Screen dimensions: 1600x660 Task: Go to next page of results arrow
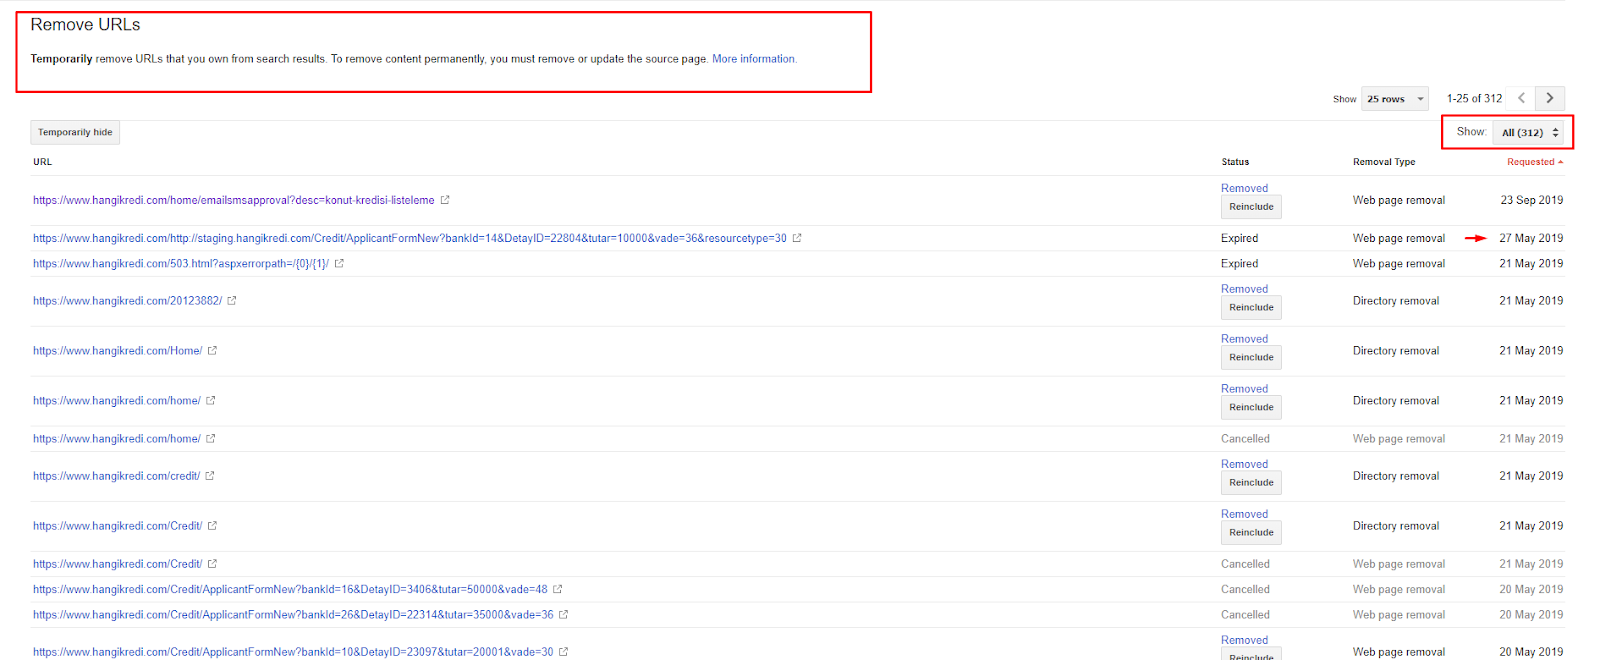pos(1550,98)
